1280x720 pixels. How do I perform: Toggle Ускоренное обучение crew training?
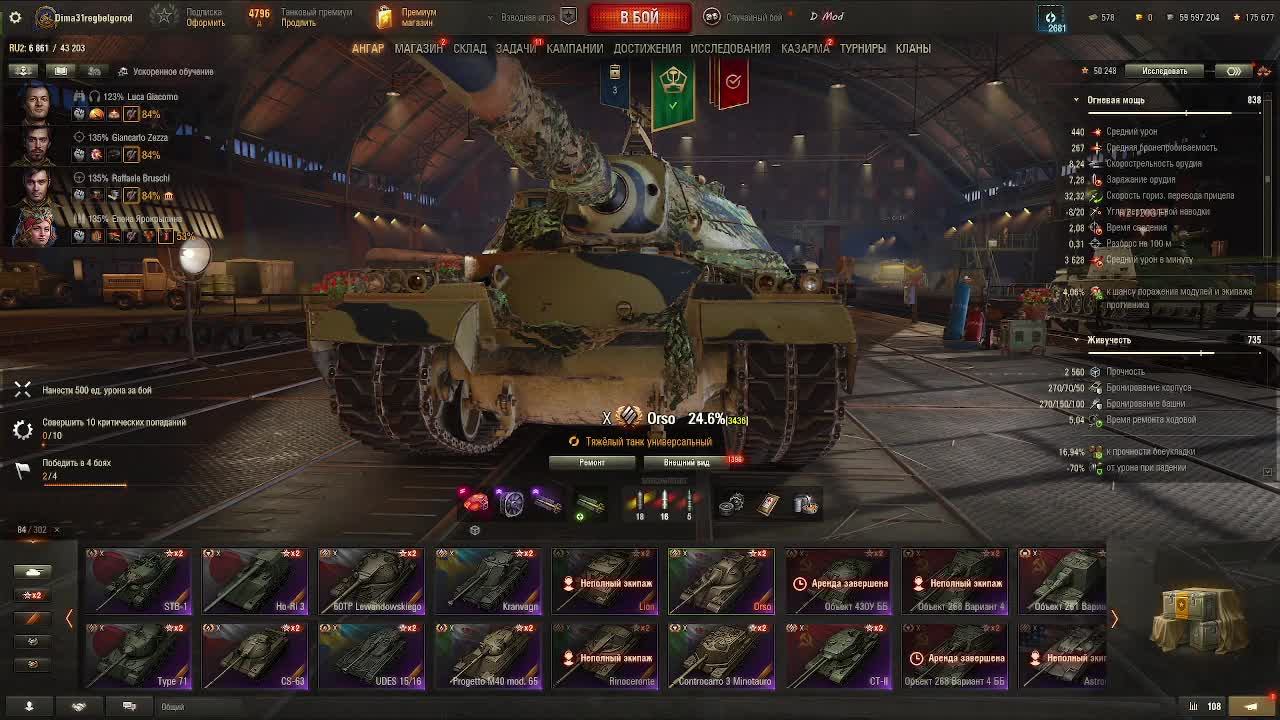[165, 72]
